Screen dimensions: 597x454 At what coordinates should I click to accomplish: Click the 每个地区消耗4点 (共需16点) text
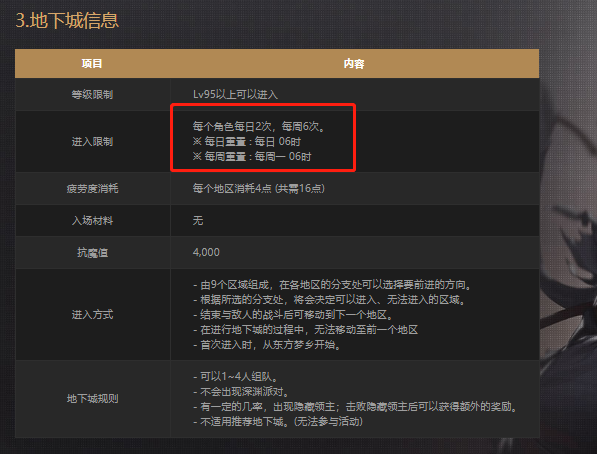[x=259, y=189]
